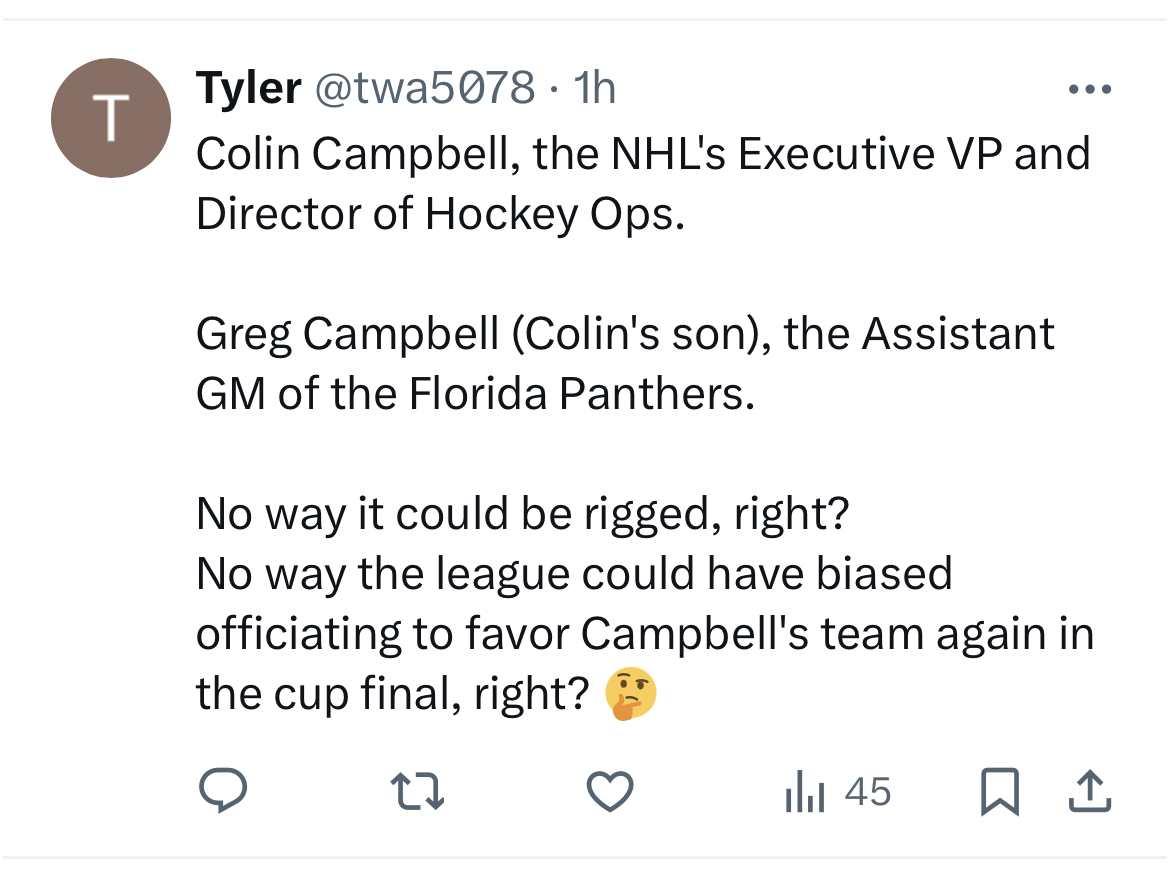Viewport: 1170px width, 879px height.
Task: Click the @twa5078 handle
Action: (x=425, y=88)
